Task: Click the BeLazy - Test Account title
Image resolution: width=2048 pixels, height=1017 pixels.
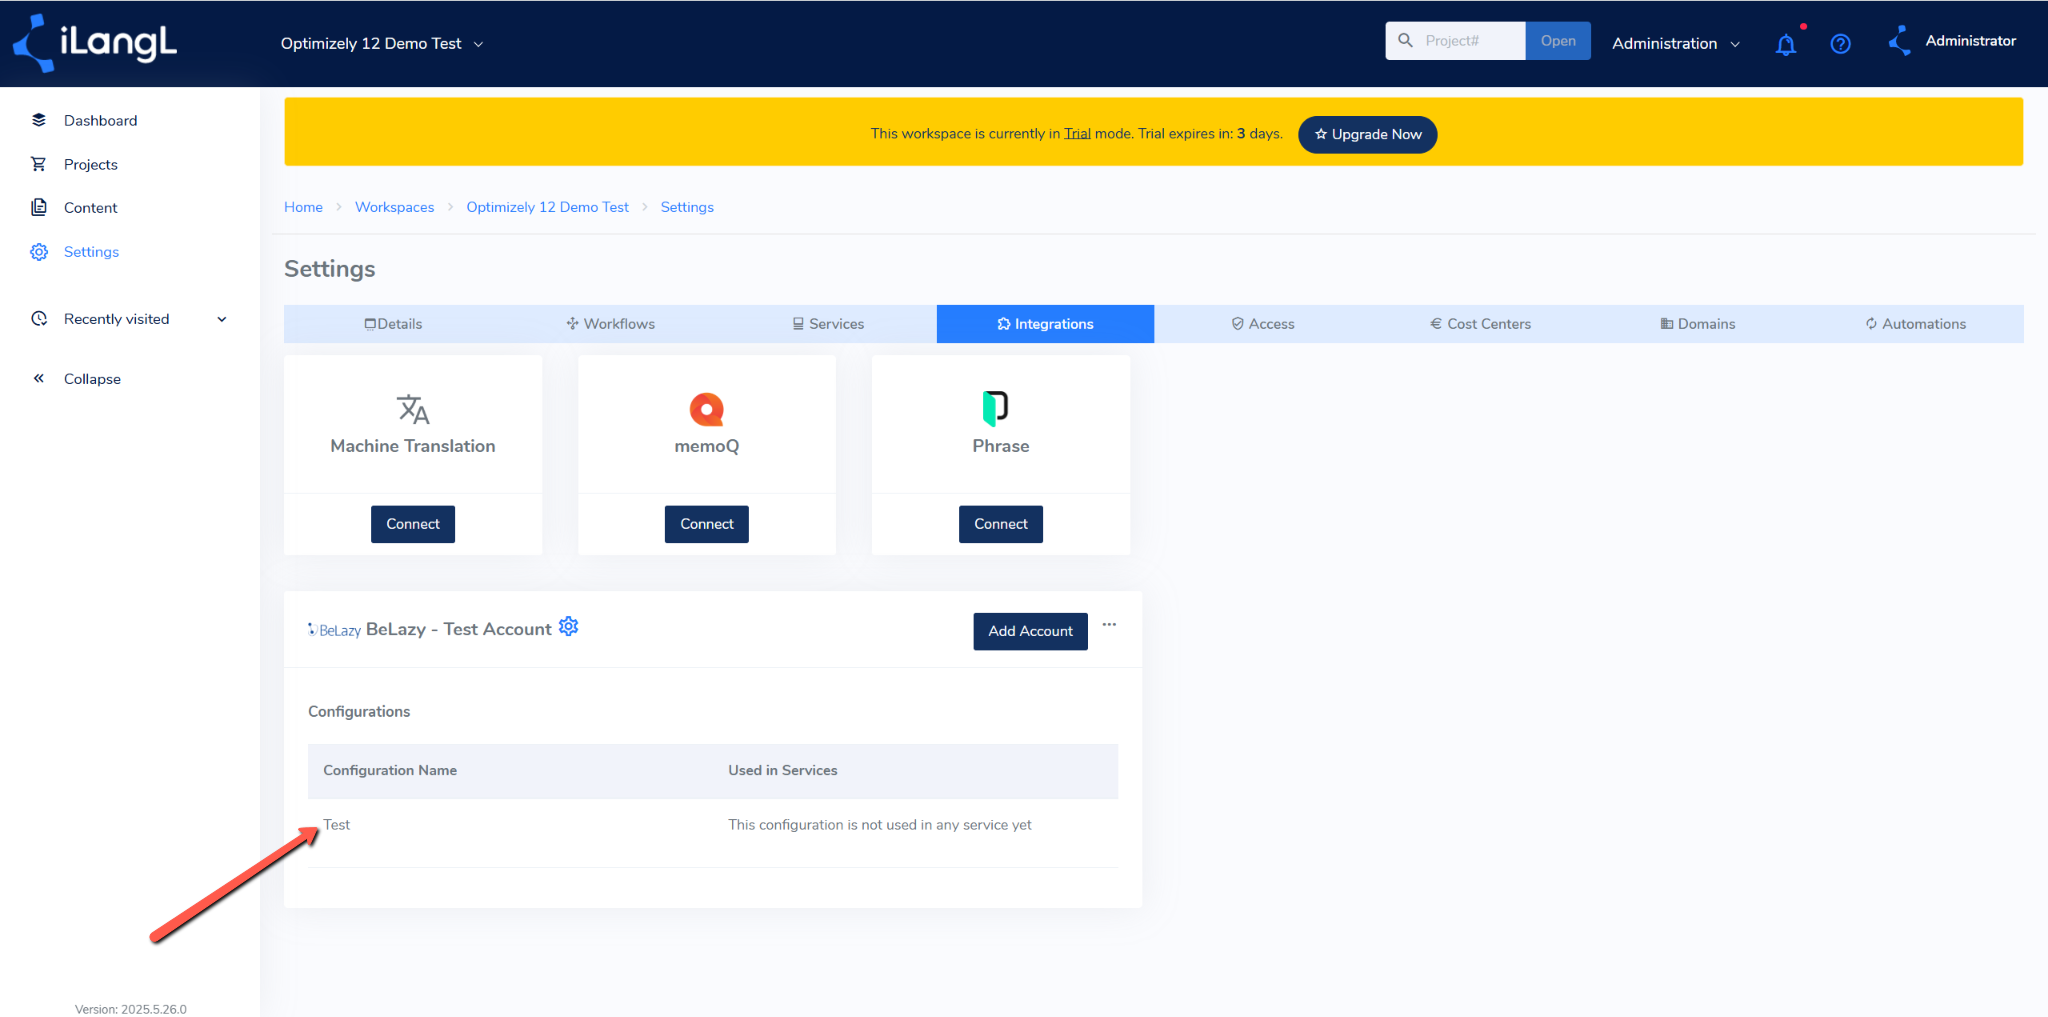Action: (x=459, y=629)
